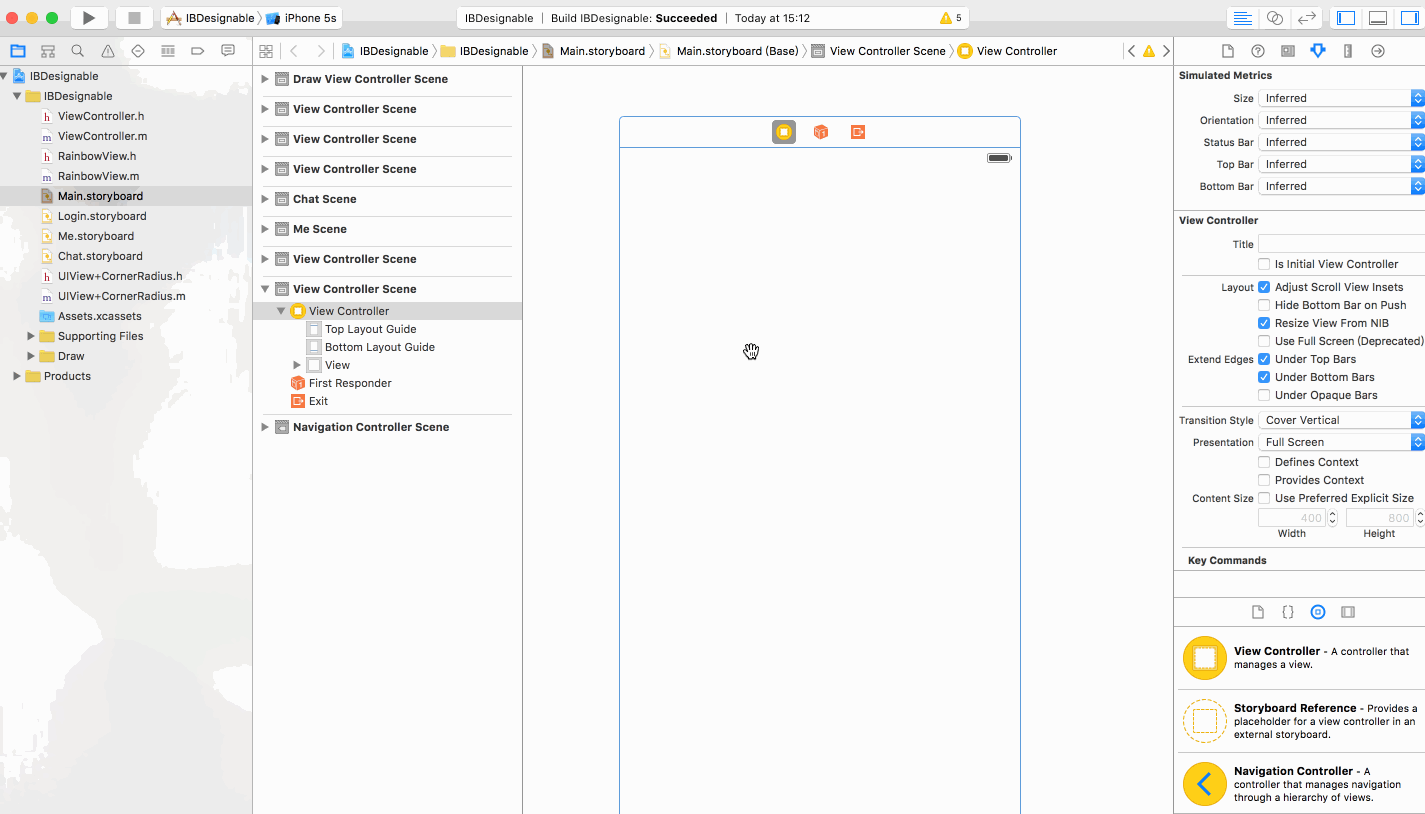Screen dimensions: 1425x814
Task: Uncheck Adjust Scroll View Insets
Action: coord(1265,287)
